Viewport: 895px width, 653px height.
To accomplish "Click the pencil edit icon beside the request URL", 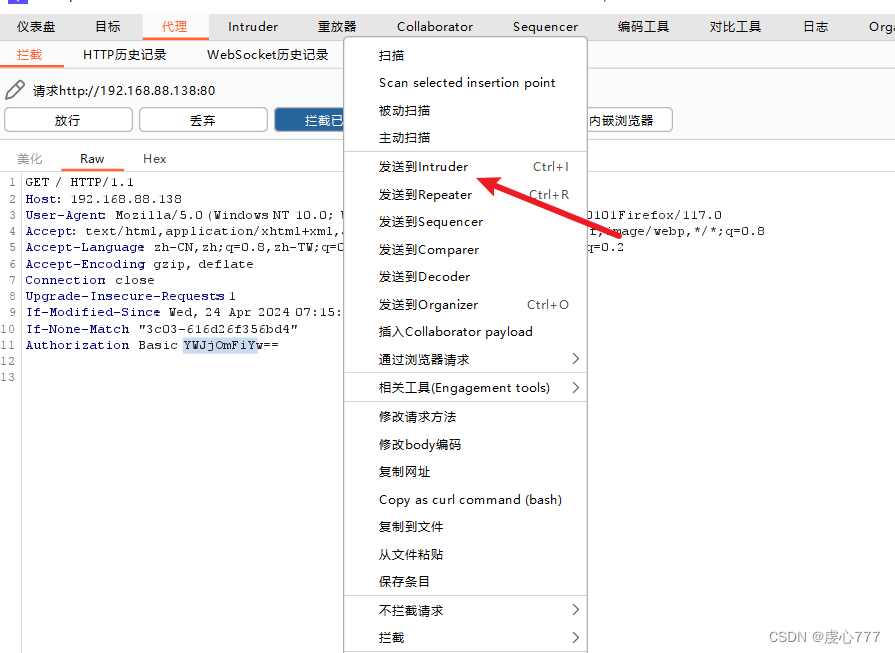I will pyautogui.click(x=15, y=88).
